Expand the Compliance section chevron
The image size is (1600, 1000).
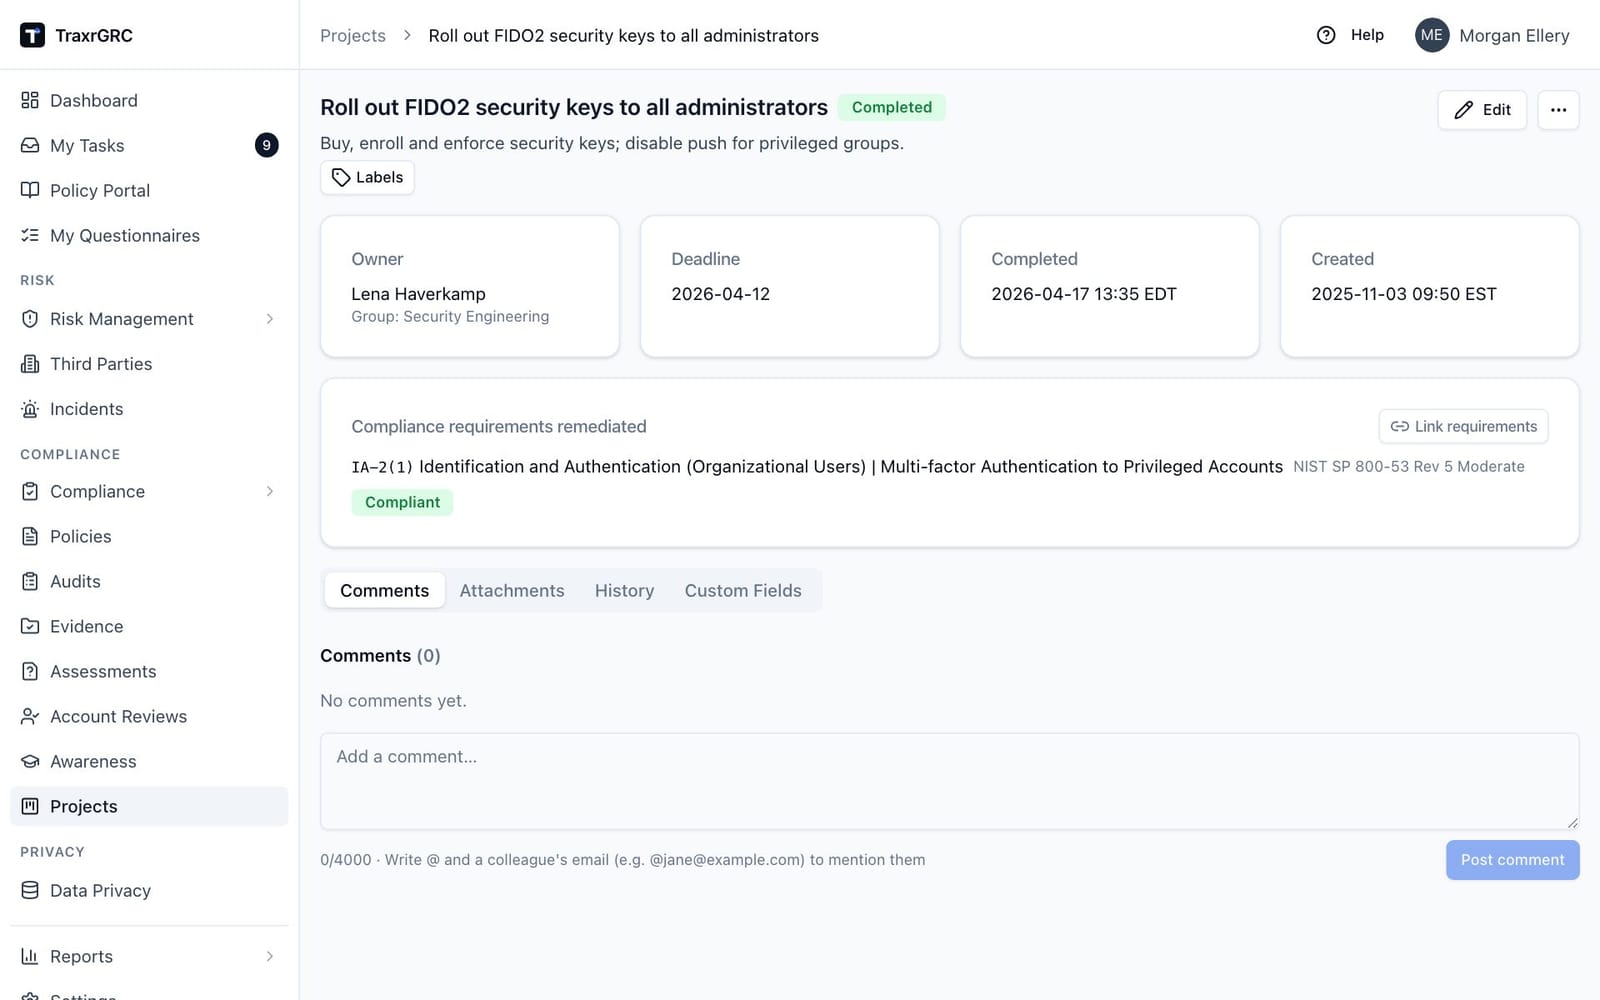click(x=270, y=491)
